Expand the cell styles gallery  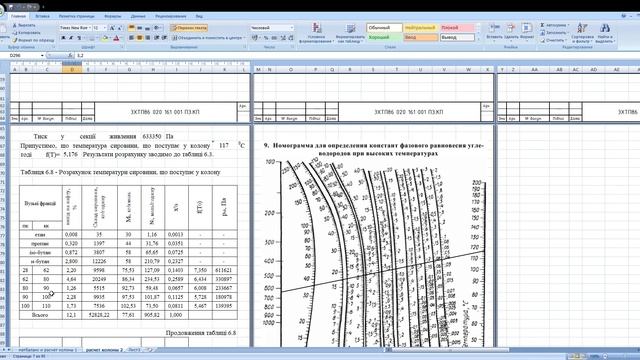point(478,39)
